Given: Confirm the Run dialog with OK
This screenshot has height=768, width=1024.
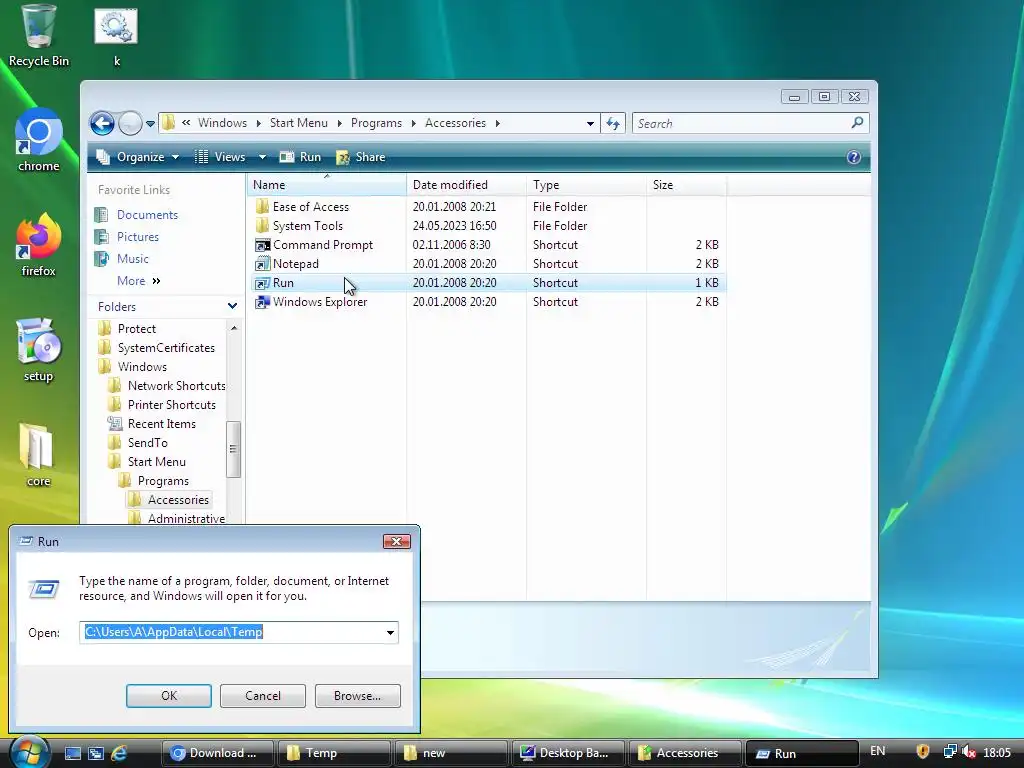Looking at the screenshot, I should pyautogui.click(x=168, y=696).
